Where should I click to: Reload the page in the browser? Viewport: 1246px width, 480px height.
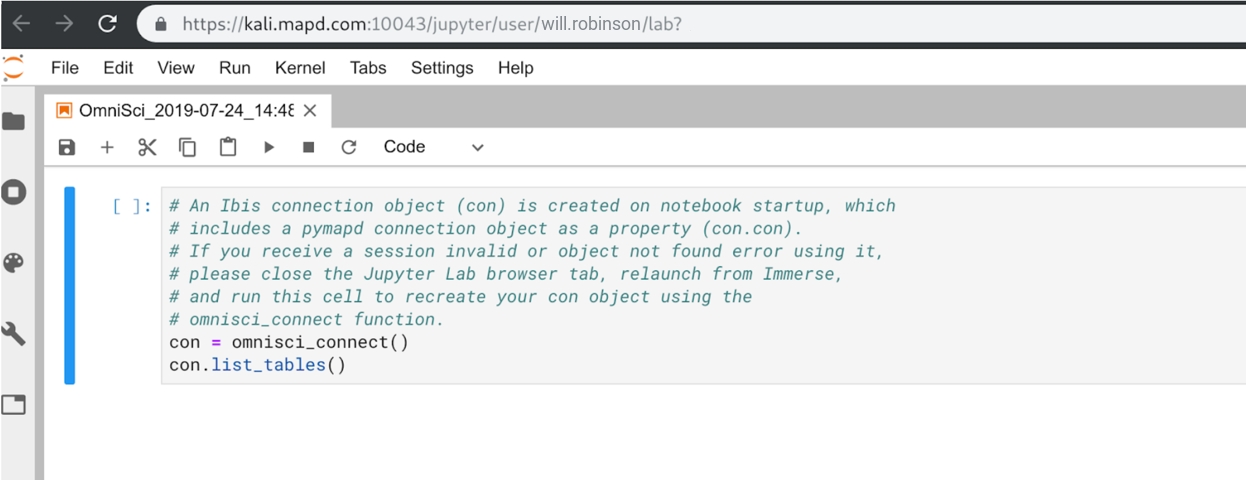pyautogui.click(x=107, y=24)
